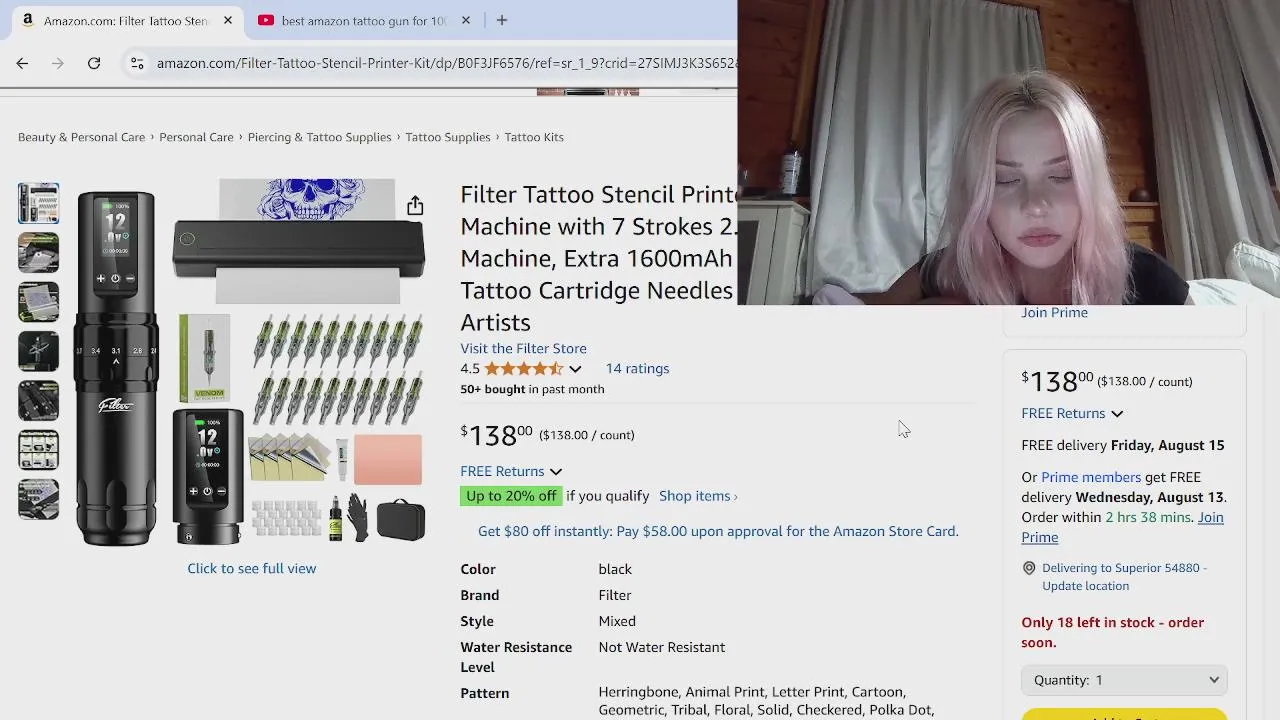Click the address bar URL field
Viewport: 1280px width, 720px height.
coord(445,63)
